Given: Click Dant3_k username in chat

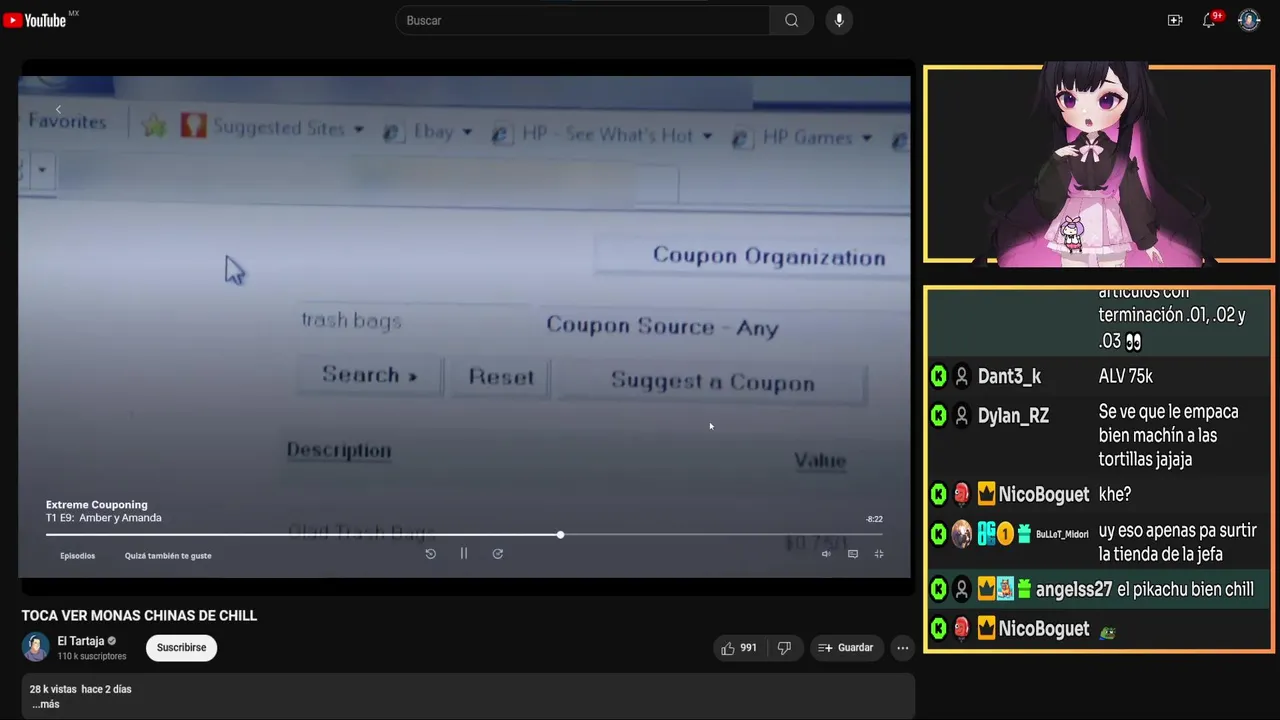Looking at the screenshot, I should [x=1009, y=377].
